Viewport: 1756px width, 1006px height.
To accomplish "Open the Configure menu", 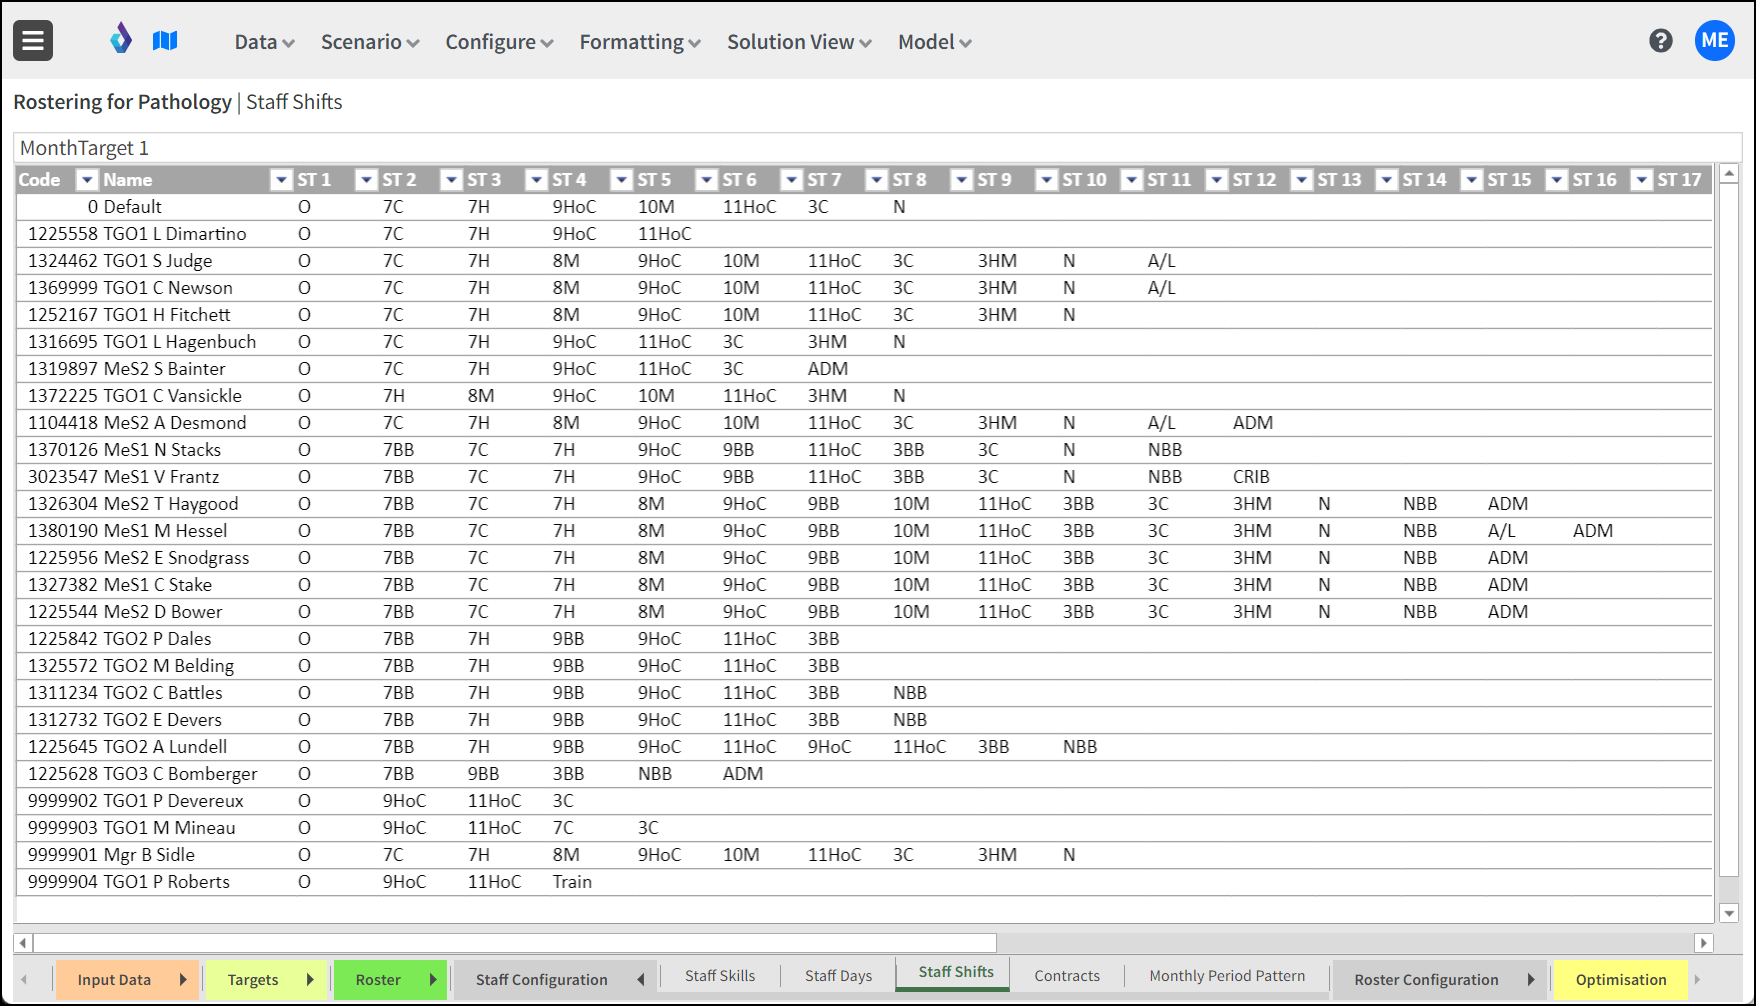I will [x=499, y=42].
